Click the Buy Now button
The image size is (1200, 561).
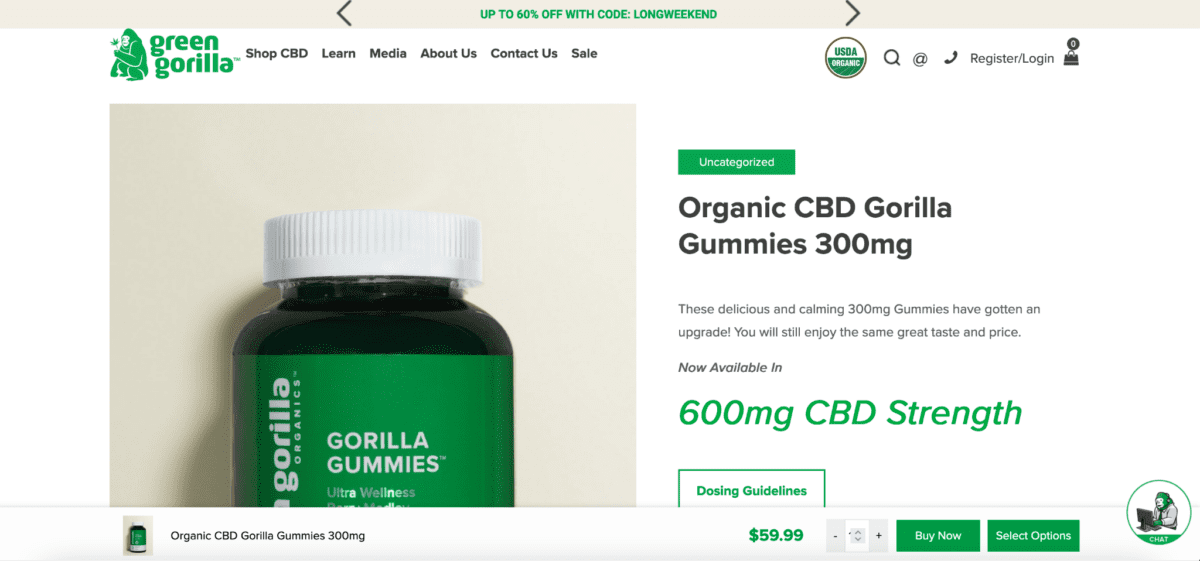(x=938, y=535)
